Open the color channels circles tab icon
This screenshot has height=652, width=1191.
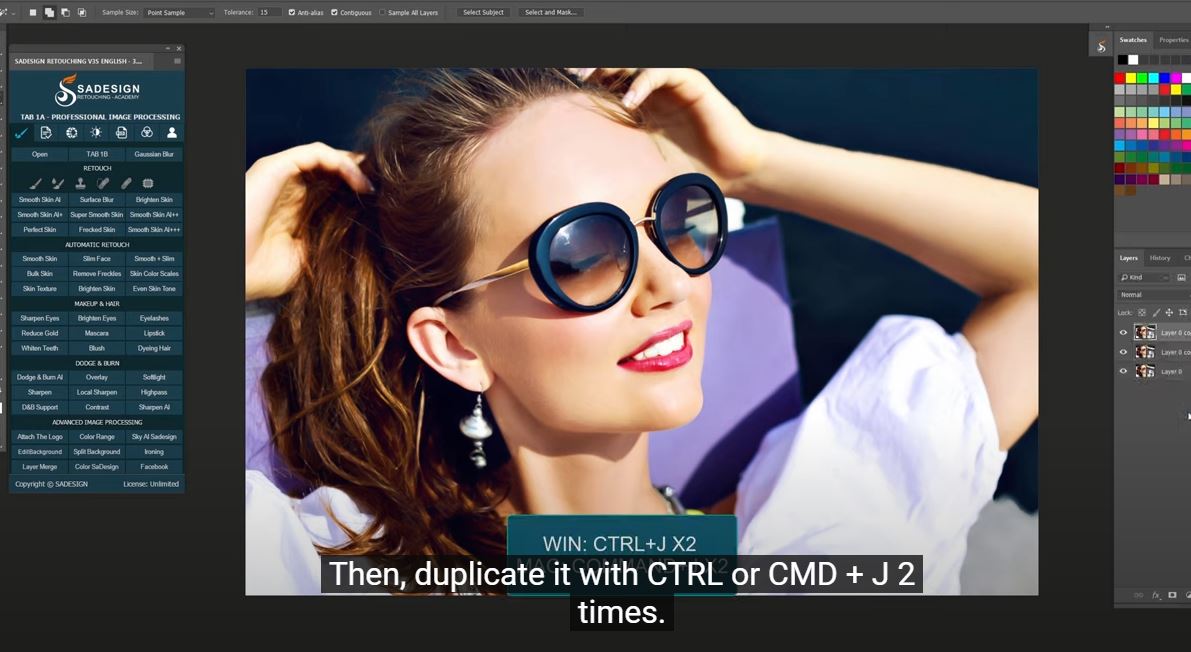pos(147,133)
